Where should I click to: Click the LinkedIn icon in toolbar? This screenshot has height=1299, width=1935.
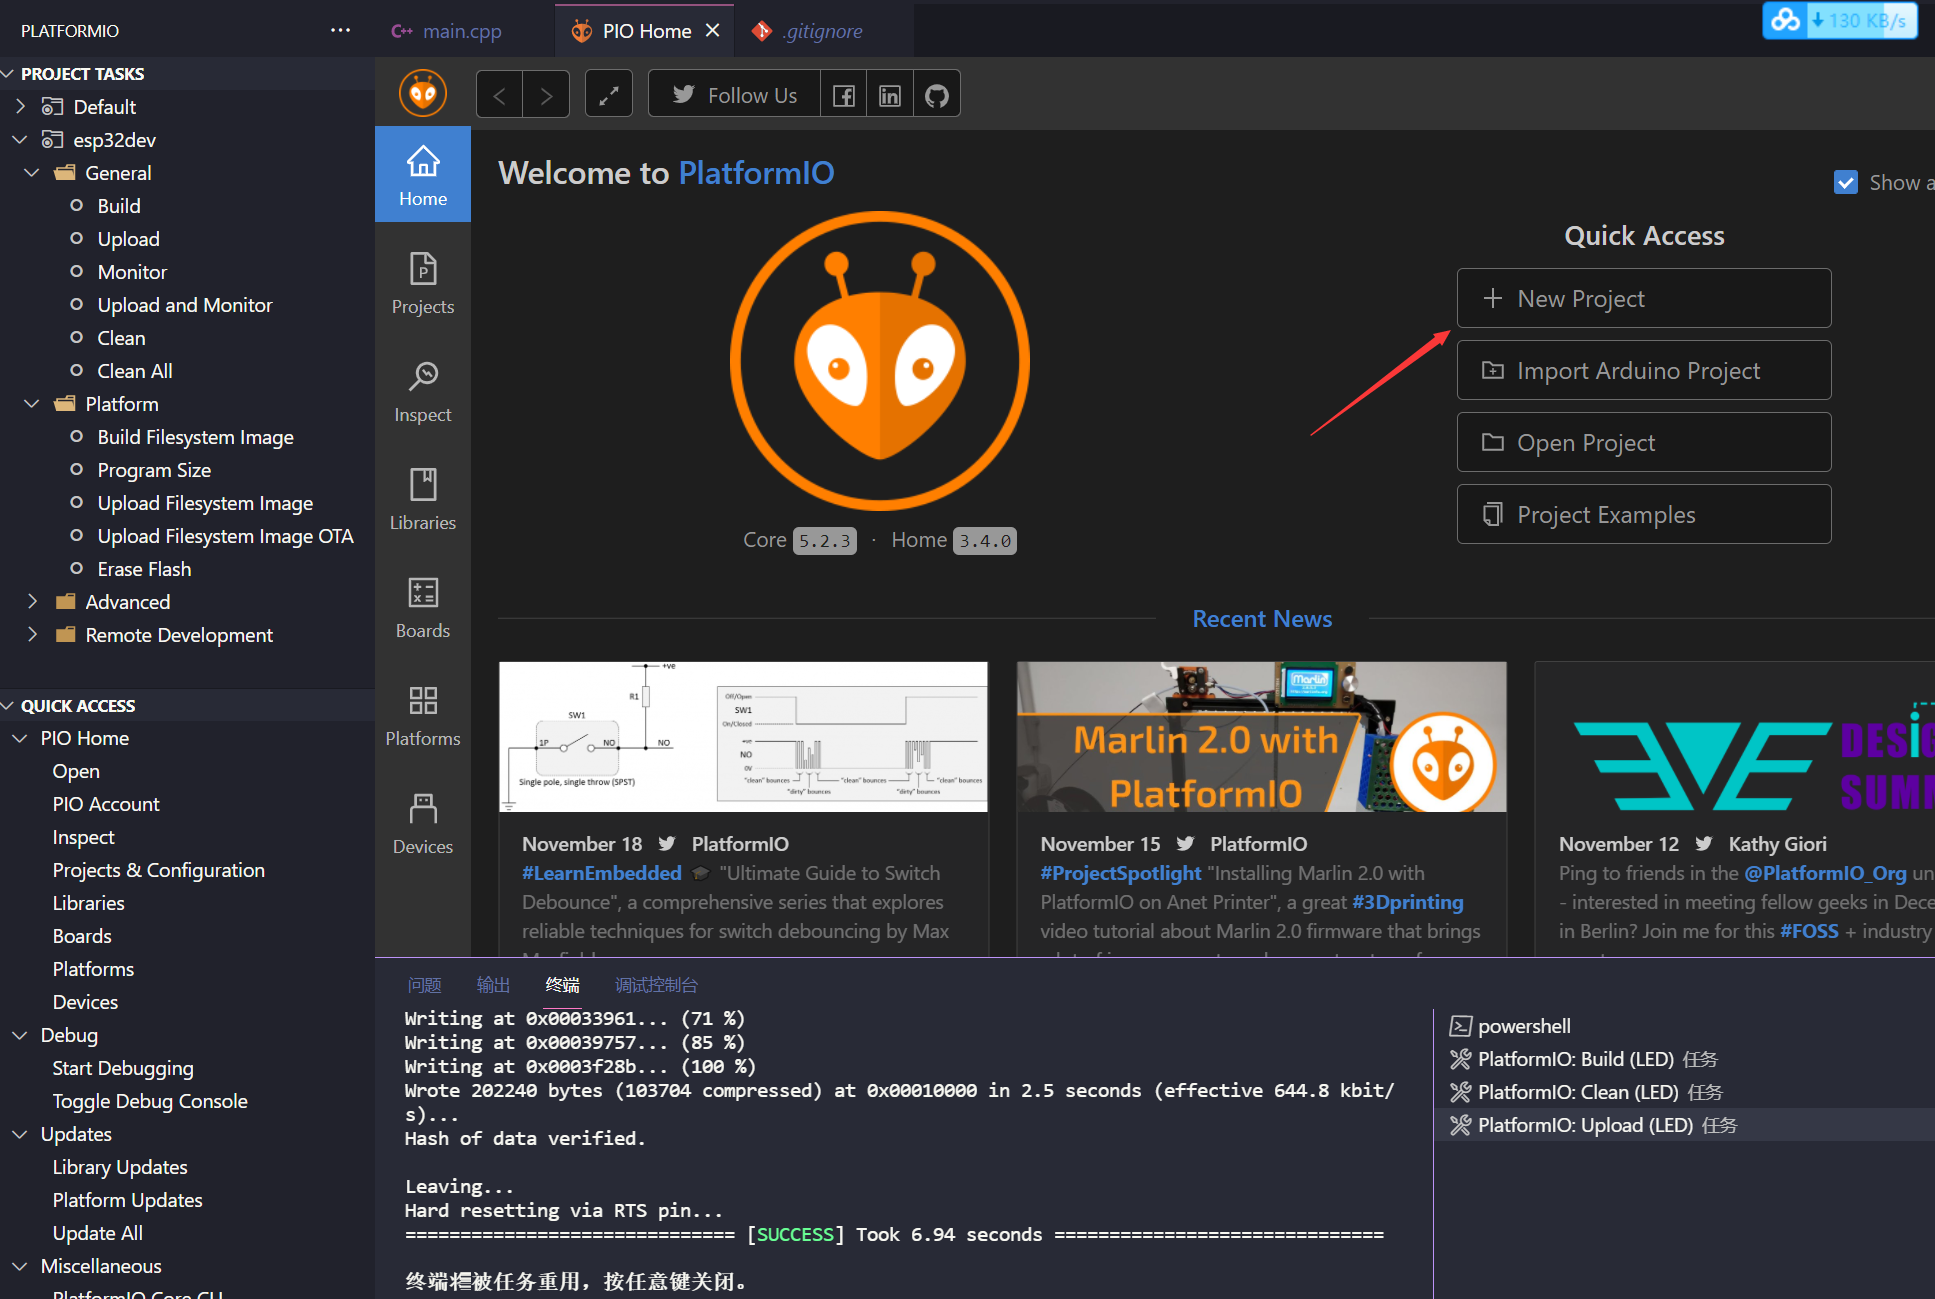click(889, 95)
